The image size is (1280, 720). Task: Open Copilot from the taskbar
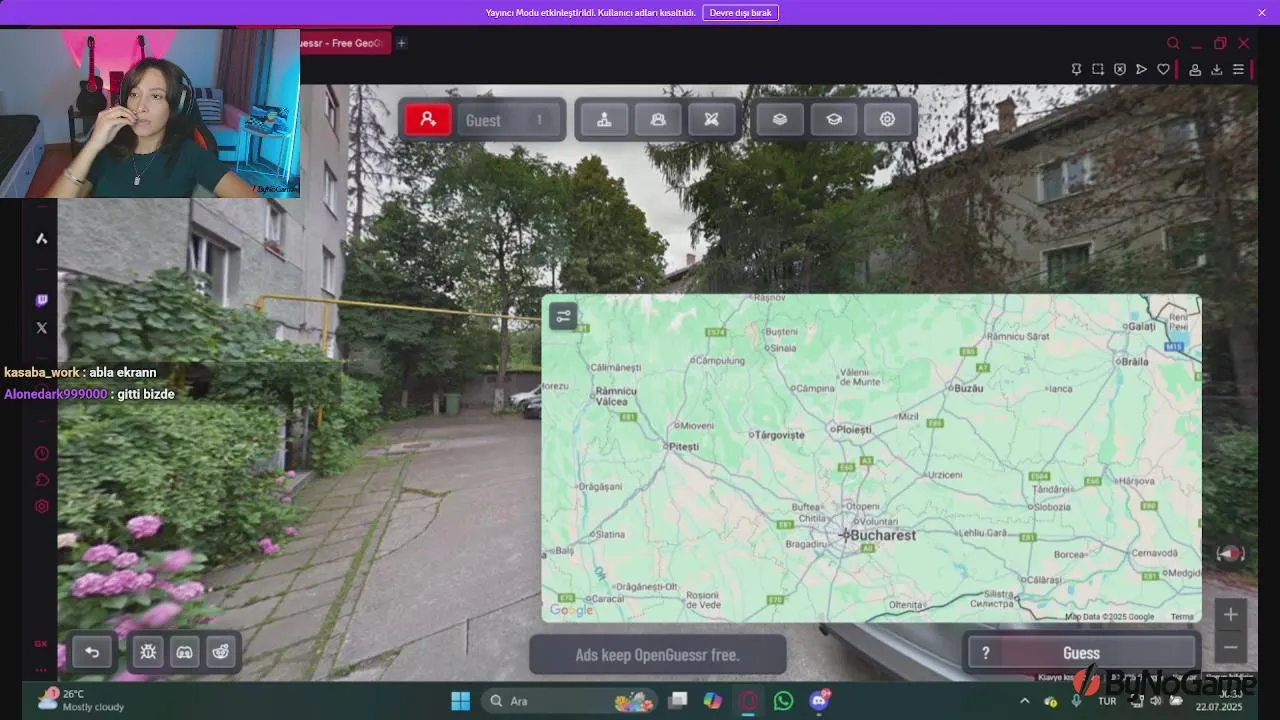(x=713, y=701)
